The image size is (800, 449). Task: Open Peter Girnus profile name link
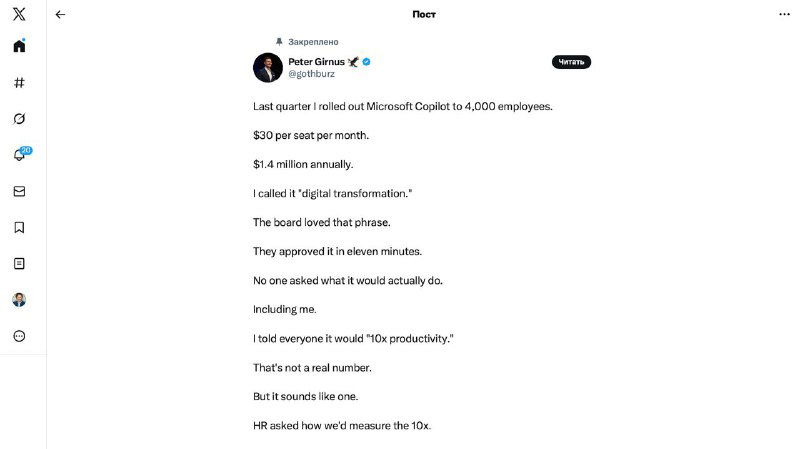coord(316,62)
